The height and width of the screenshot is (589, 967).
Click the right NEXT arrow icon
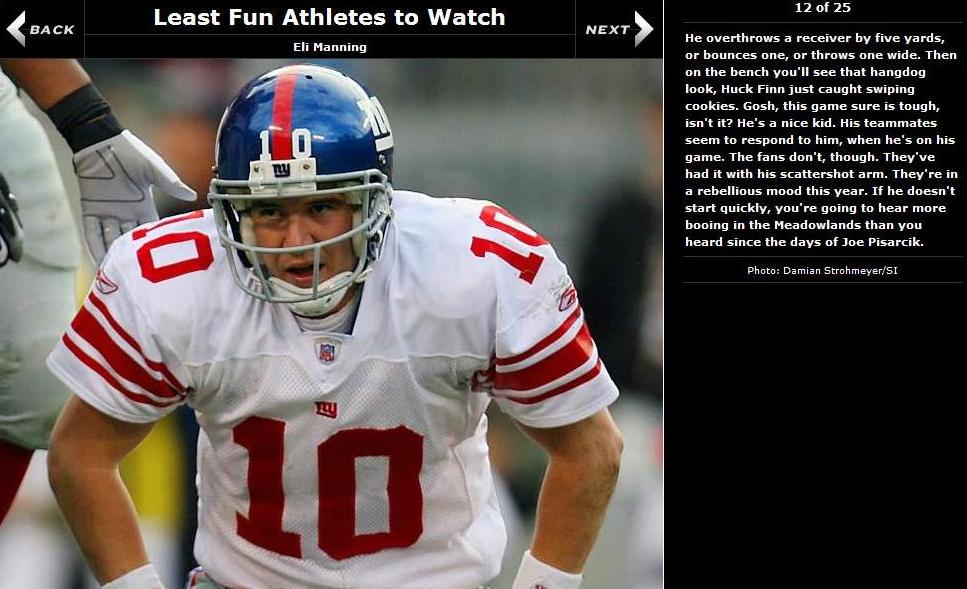pyautogui.click(x=643, y=29)
